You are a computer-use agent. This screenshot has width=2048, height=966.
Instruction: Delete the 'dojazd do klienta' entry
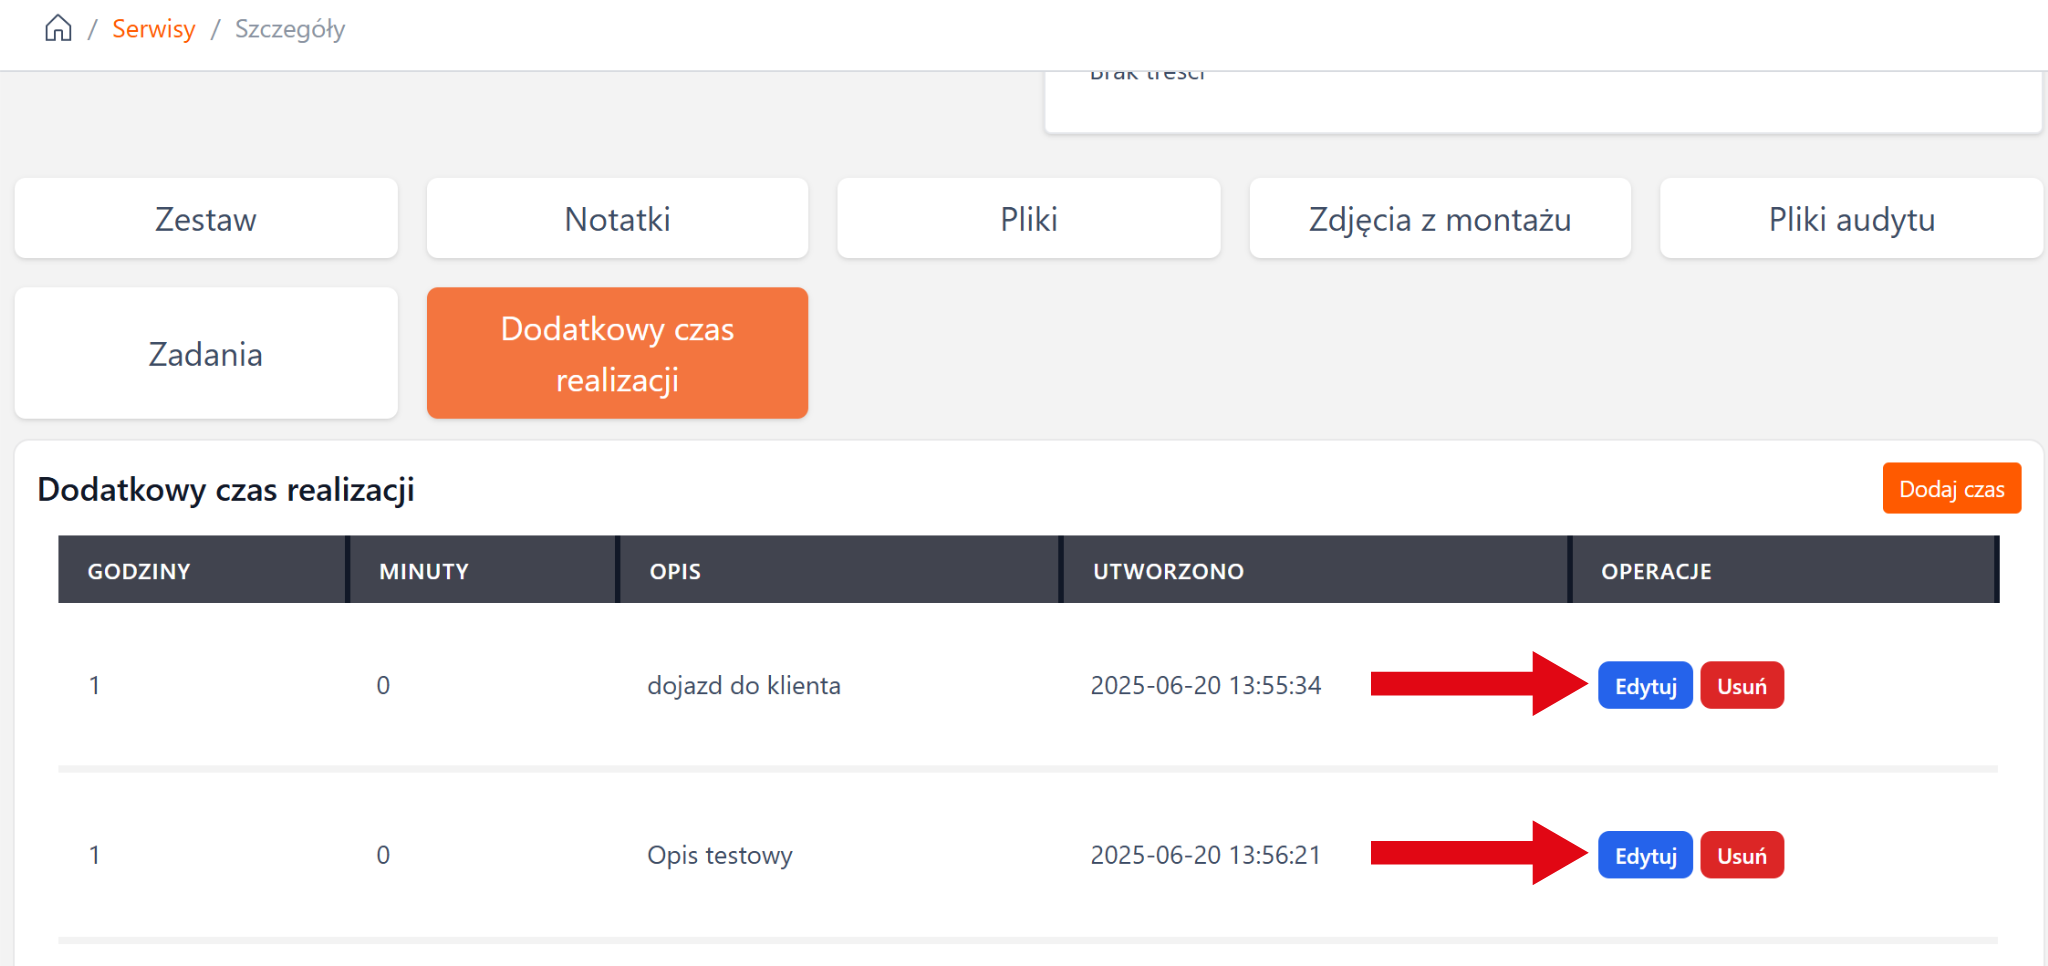[1741, 686]
